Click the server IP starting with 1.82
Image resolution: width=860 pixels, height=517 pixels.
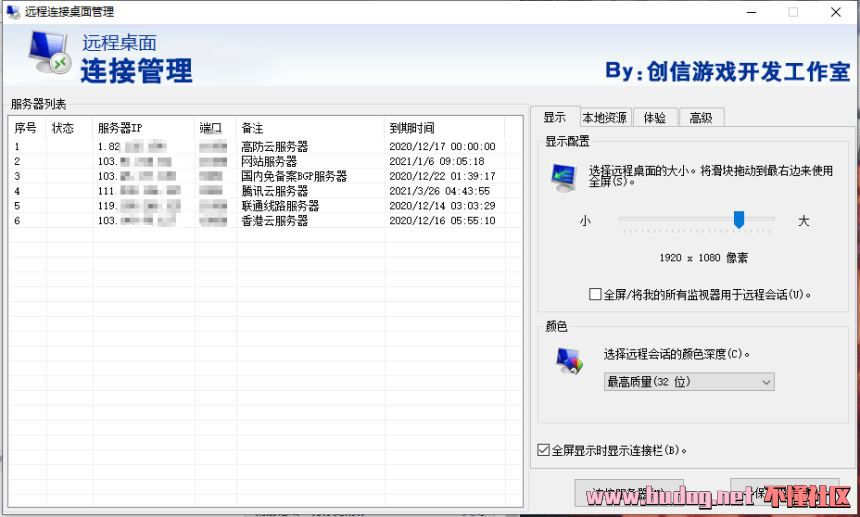coord(132,146)
